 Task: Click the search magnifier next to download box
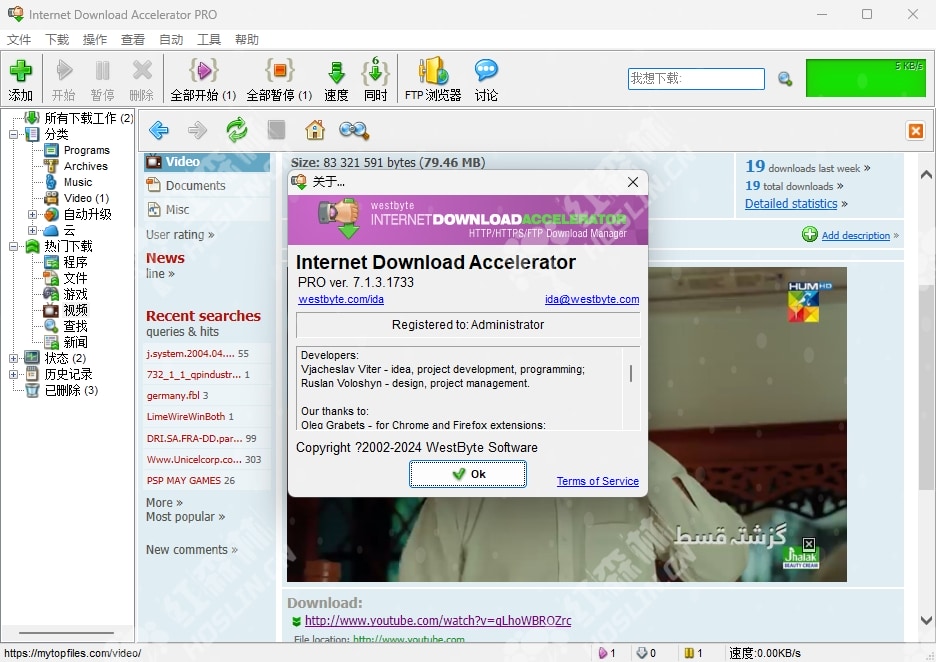(785, 79)
